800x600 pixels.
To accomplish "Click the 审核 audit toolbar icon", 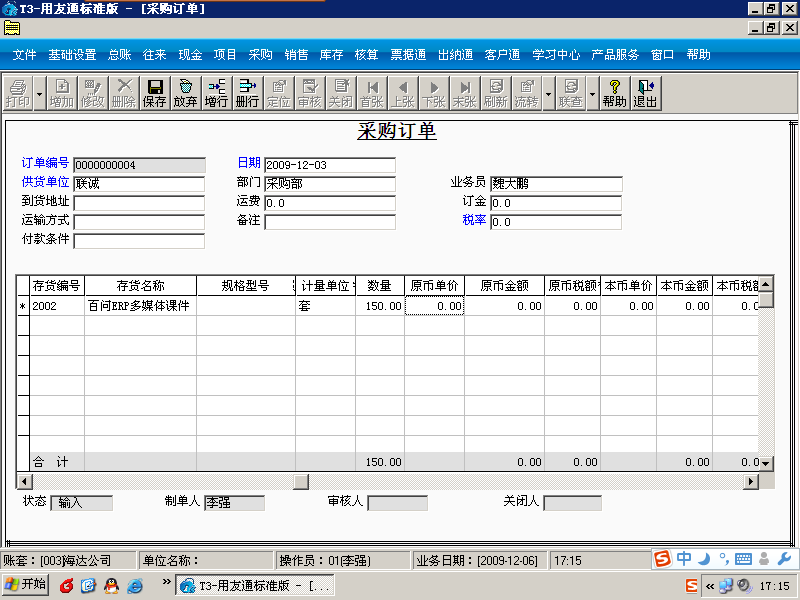I will 310,93.
